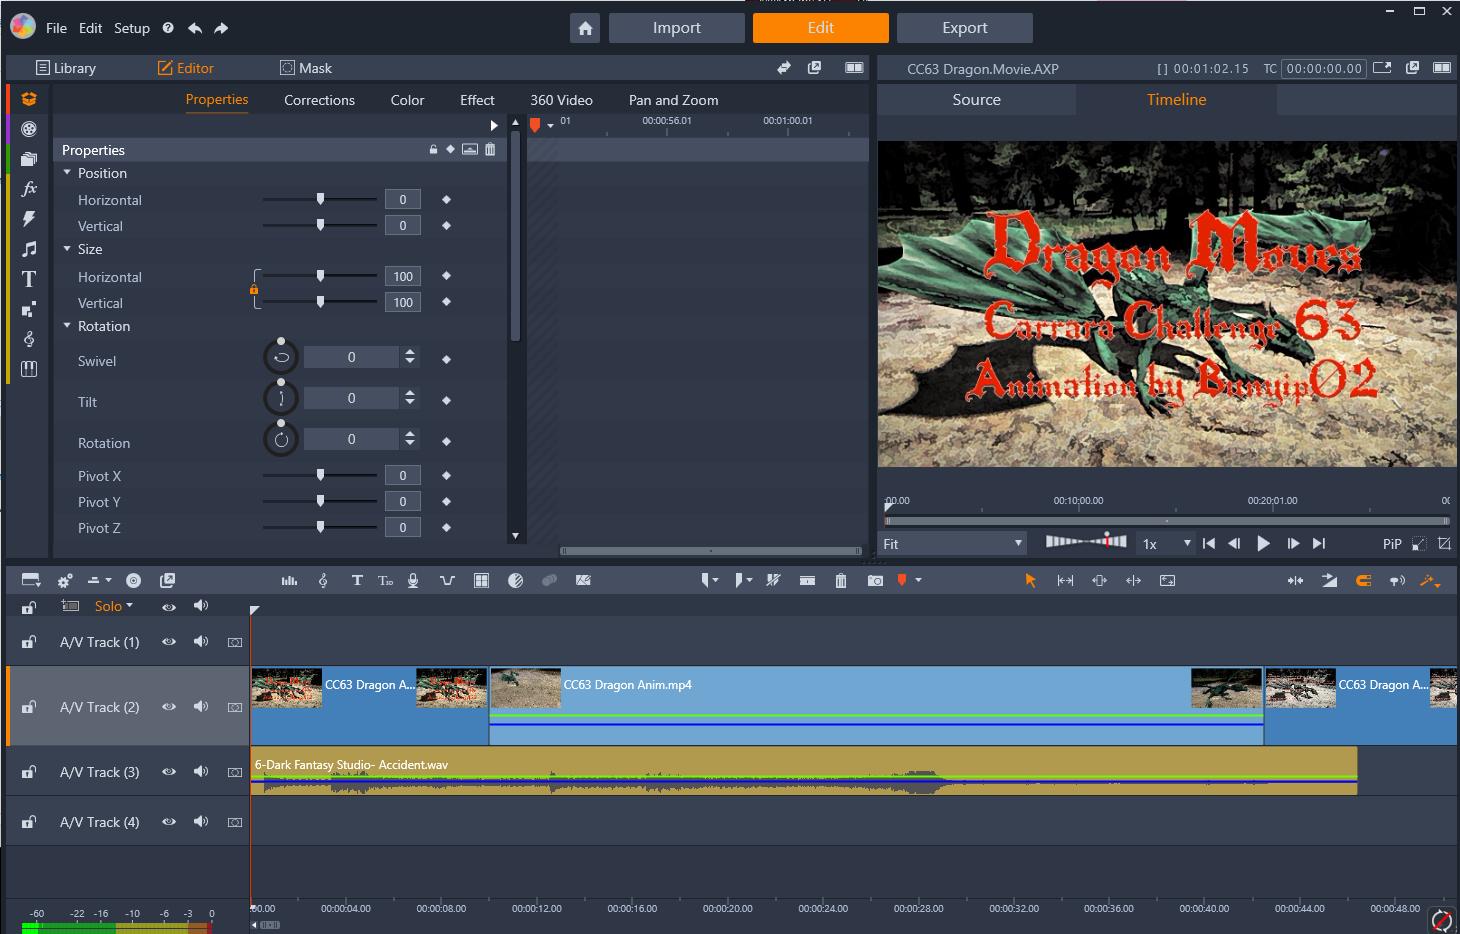Open the File menu
This screenshot has height=934, width=1460.
[56, 28]
